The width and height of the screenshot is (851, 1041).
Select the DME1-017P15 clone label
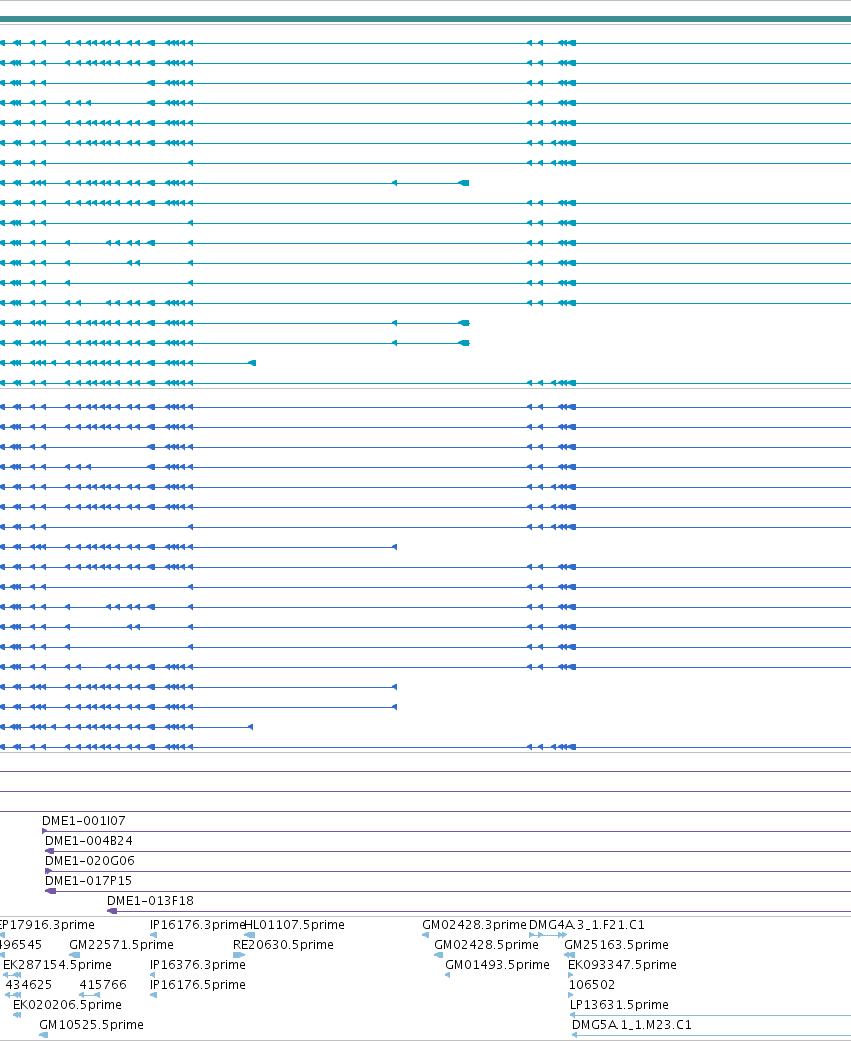click(x=88, y=880)
